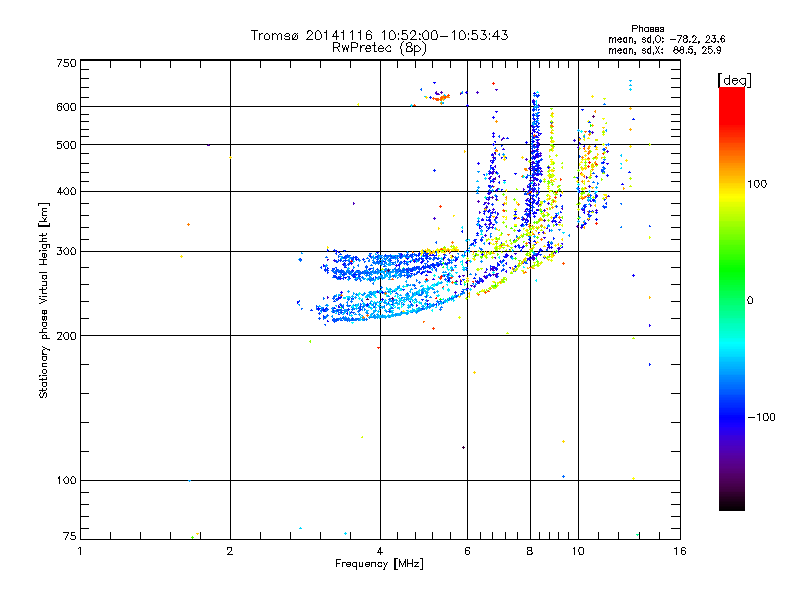This screenshot has height=600, width=800.
Task: Click the dense blue vertical trace at 8 MHz
Action: [535, 150]
